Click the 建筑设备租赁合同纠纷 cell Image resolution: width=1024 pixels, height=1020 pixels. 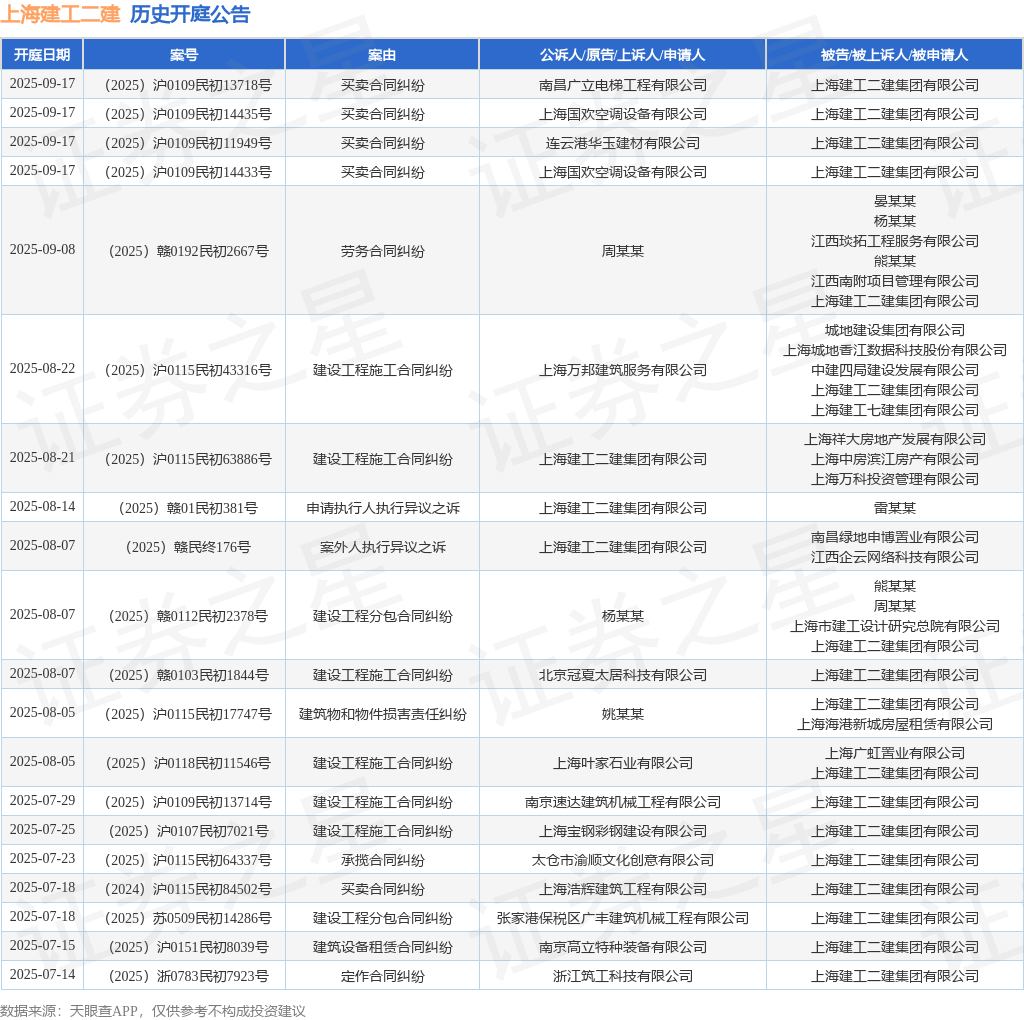coord(382,947)
